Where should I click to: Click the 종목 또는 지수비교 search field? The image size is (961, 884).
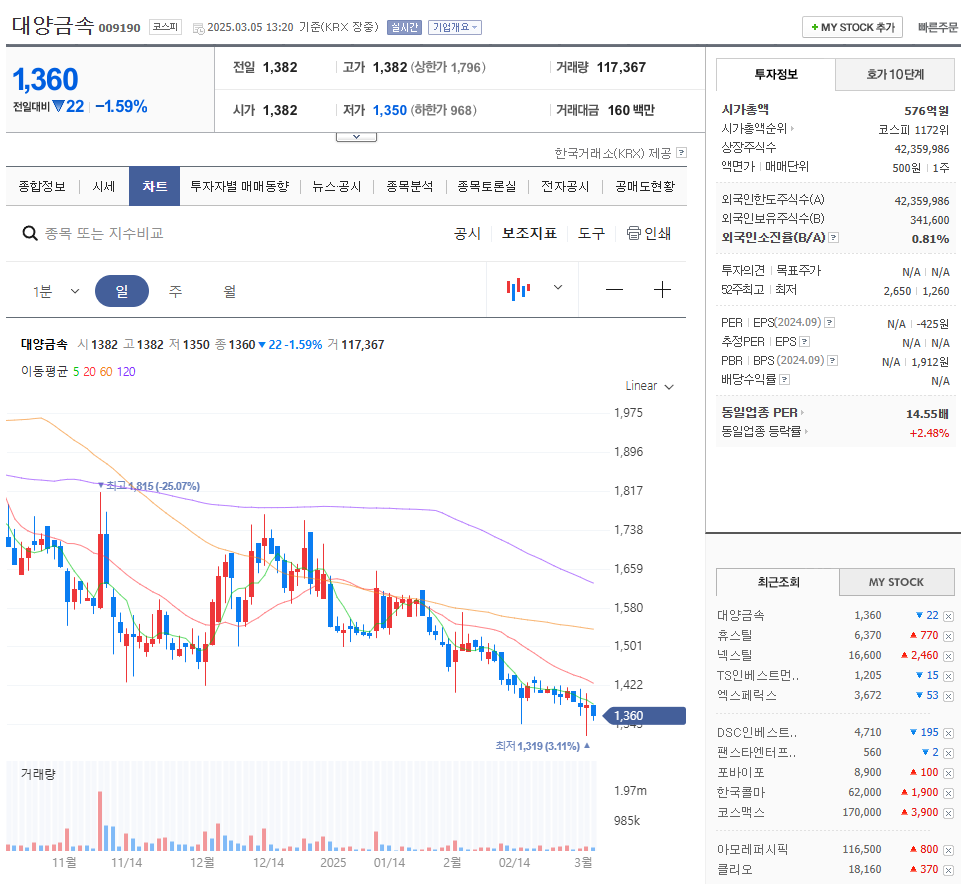coord(104,234)
